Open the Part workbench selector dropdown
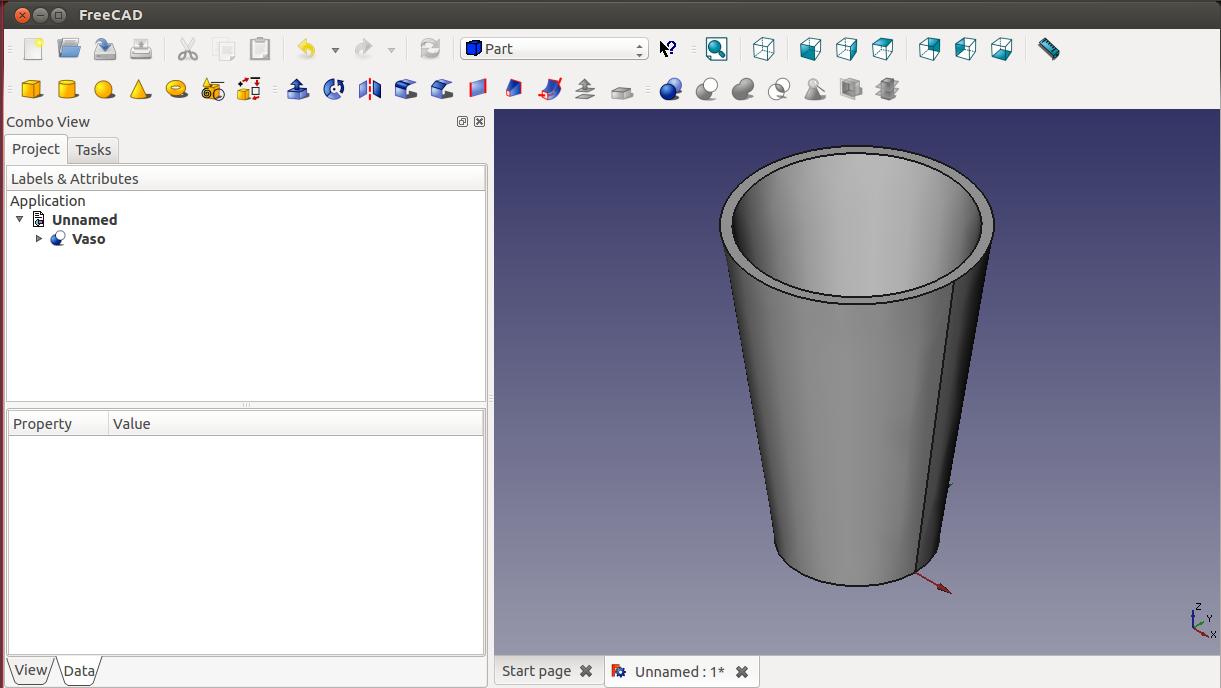 pyautogui.click(x=554, y=49)
